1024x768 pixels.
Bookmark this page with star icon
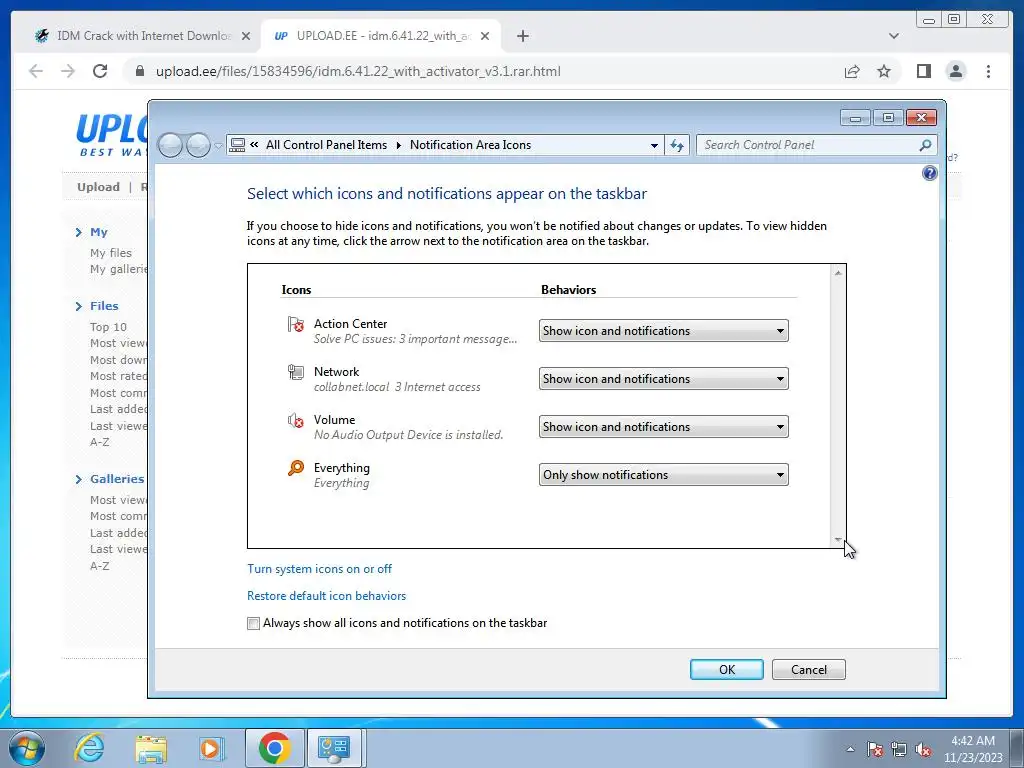tap(884, 71)
